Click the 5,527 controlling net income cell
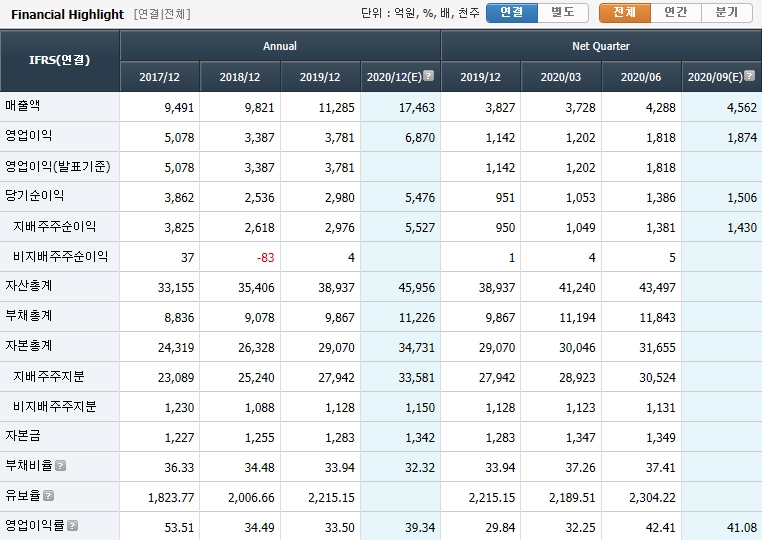764x540 pixels. tap(401, 227)
